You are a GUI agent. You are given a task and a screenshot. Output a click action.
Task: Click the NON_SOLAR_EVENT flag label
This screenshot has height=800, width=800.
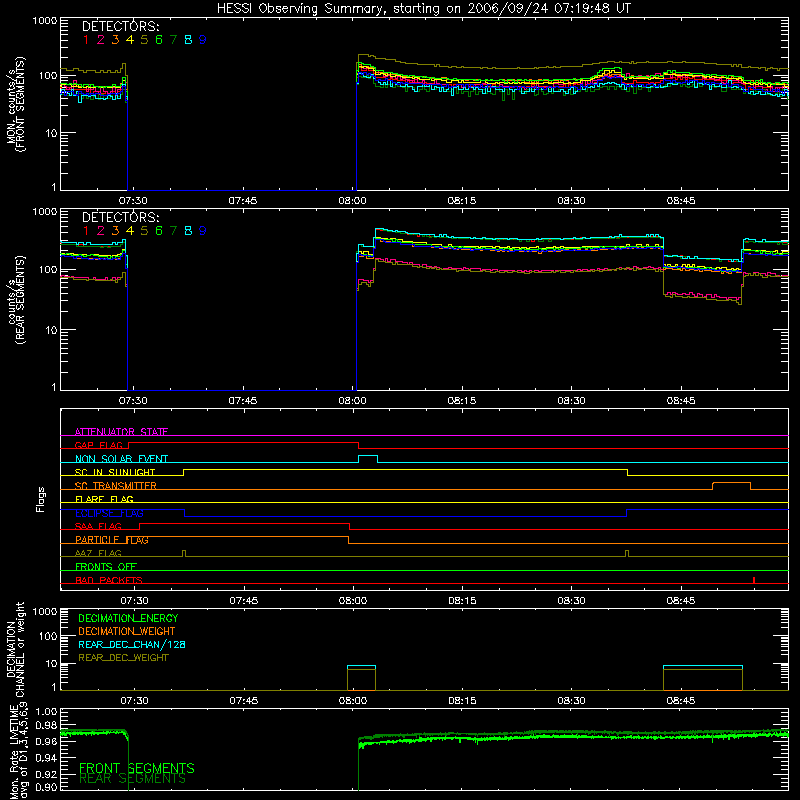pyautogui.click(x=121, y=459)
